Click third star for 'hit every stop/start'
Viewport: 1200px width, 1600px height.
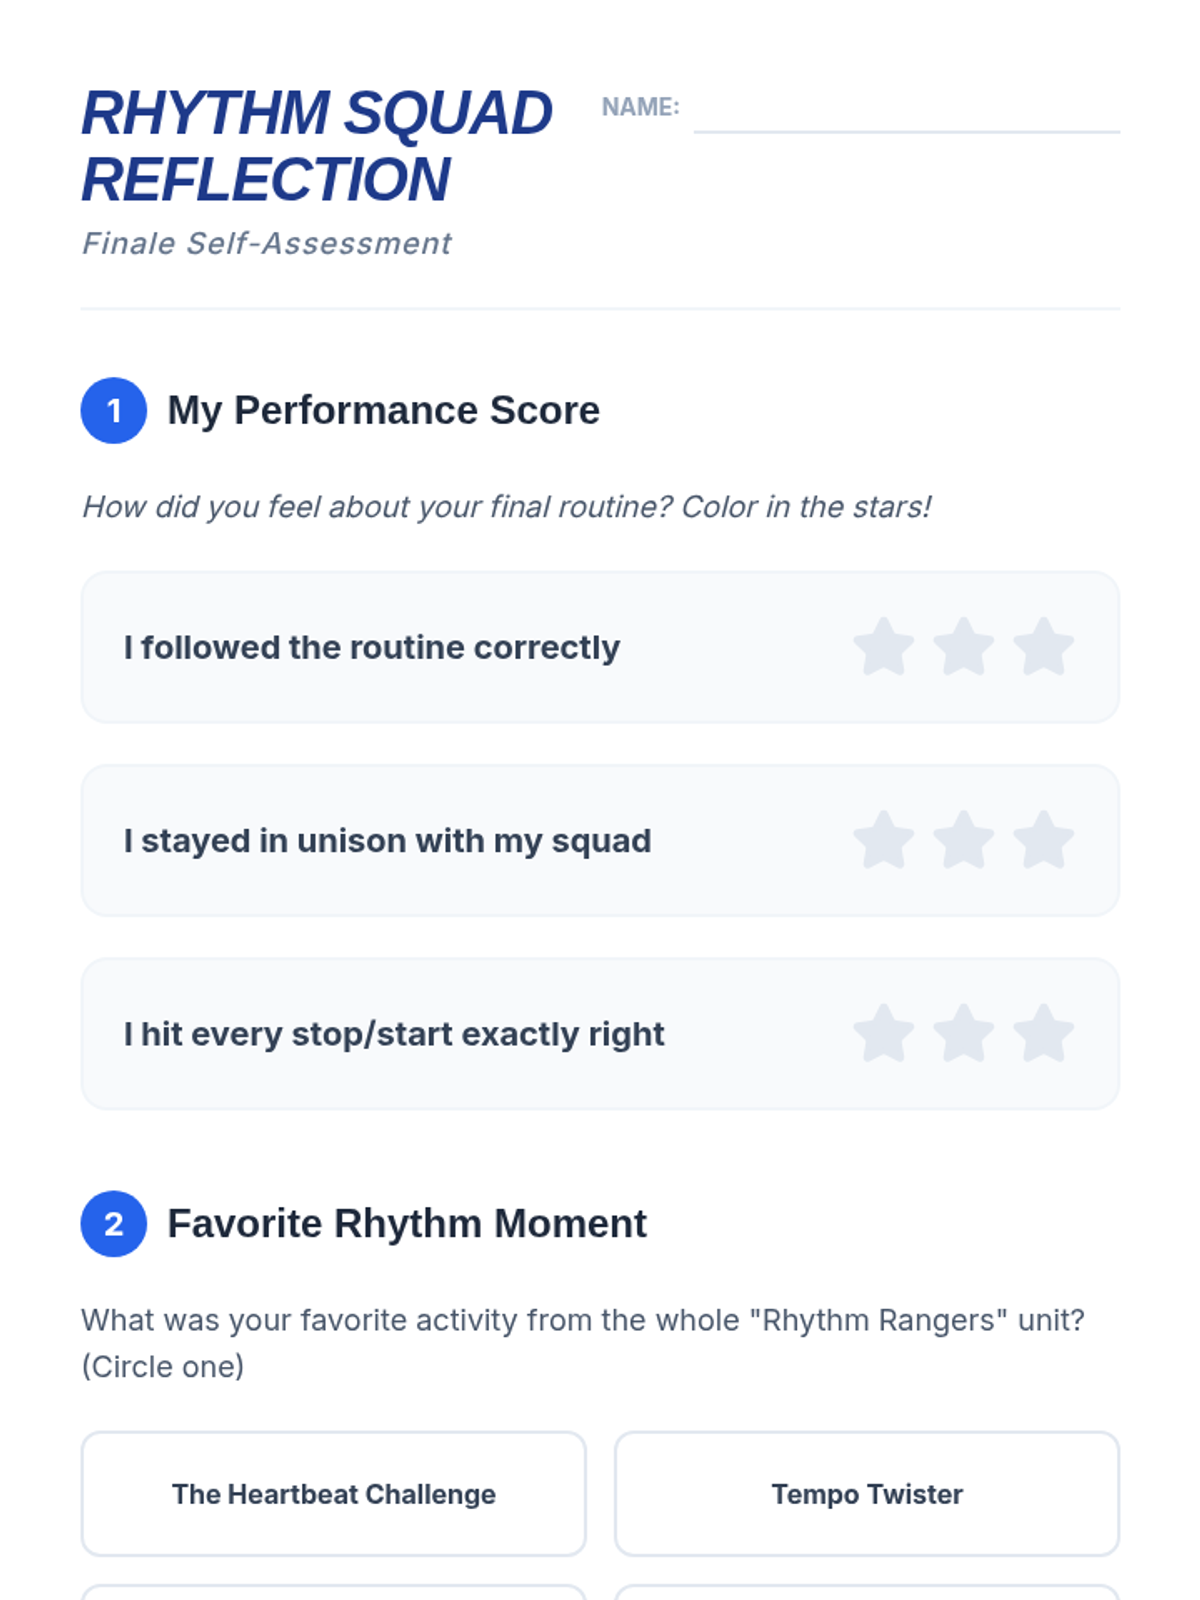click(1044, 1033)
